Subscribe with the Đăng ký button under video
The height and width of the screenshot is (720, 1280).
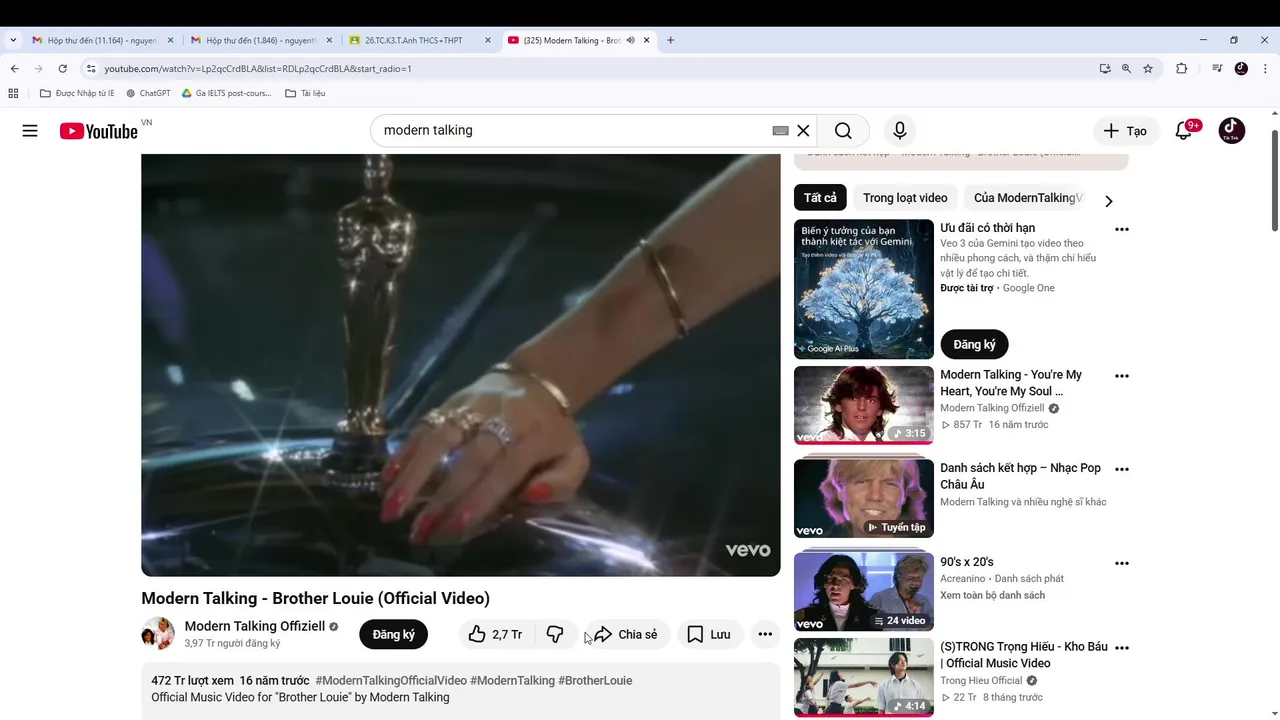393,634
